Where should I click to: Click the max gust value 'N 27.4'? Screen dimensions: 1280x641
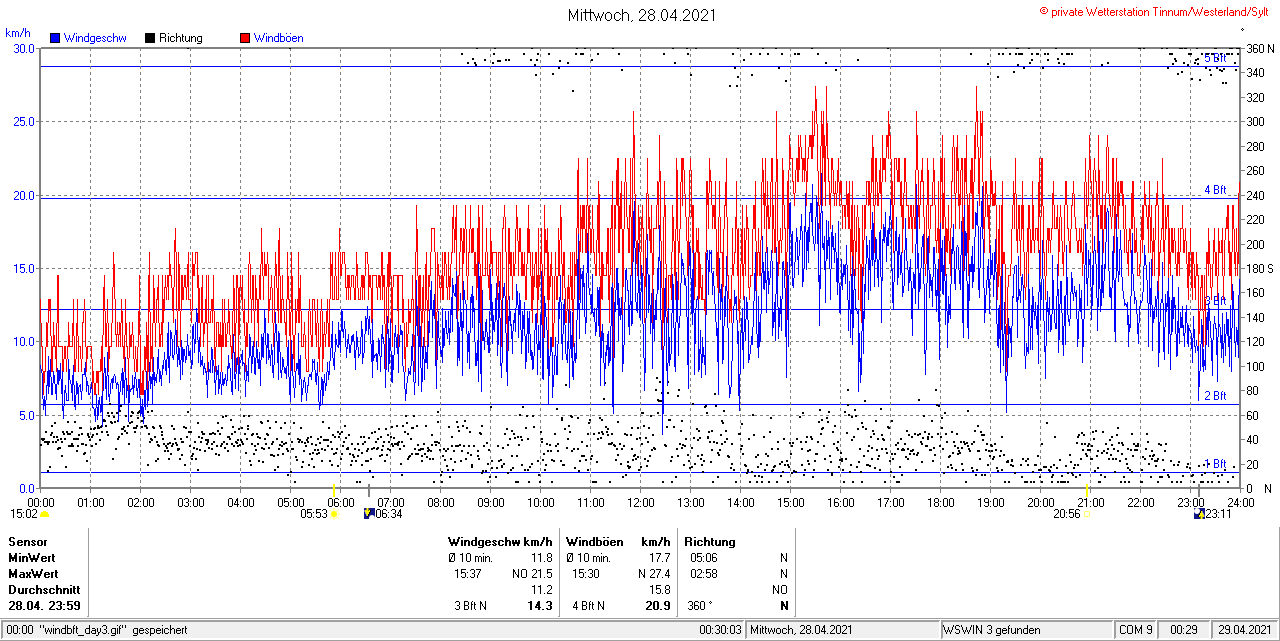coord(654,573)
